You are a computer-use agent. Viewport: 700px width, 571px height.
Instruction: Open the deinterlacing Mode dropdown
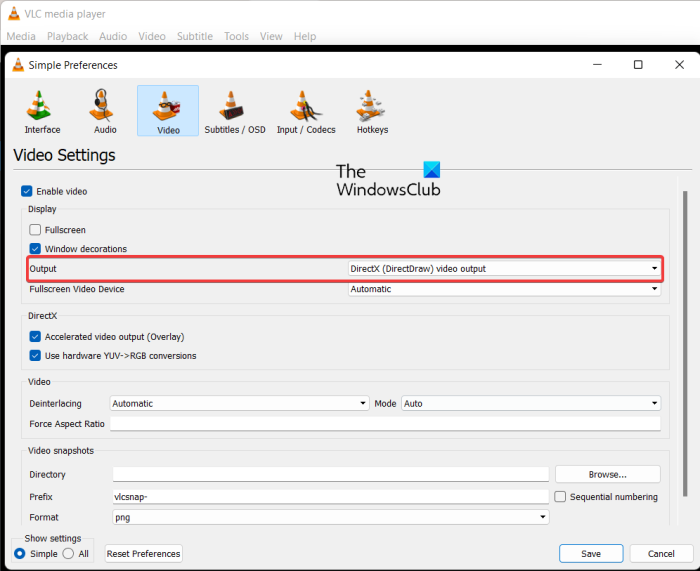(531, 404)
